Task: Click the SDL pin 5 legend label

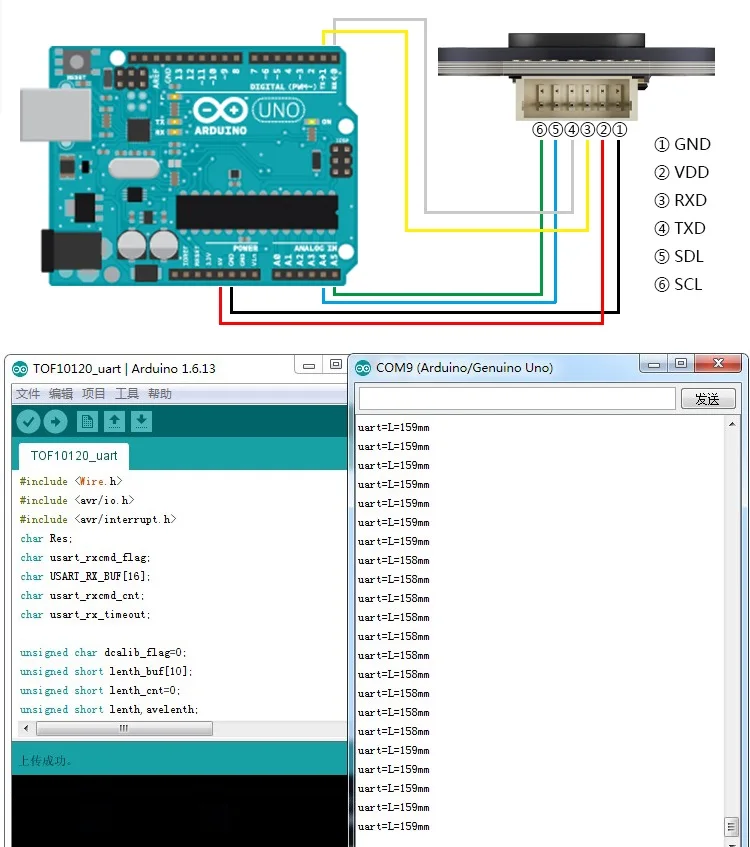Action: pyautogui.click(x=679, y=257)
